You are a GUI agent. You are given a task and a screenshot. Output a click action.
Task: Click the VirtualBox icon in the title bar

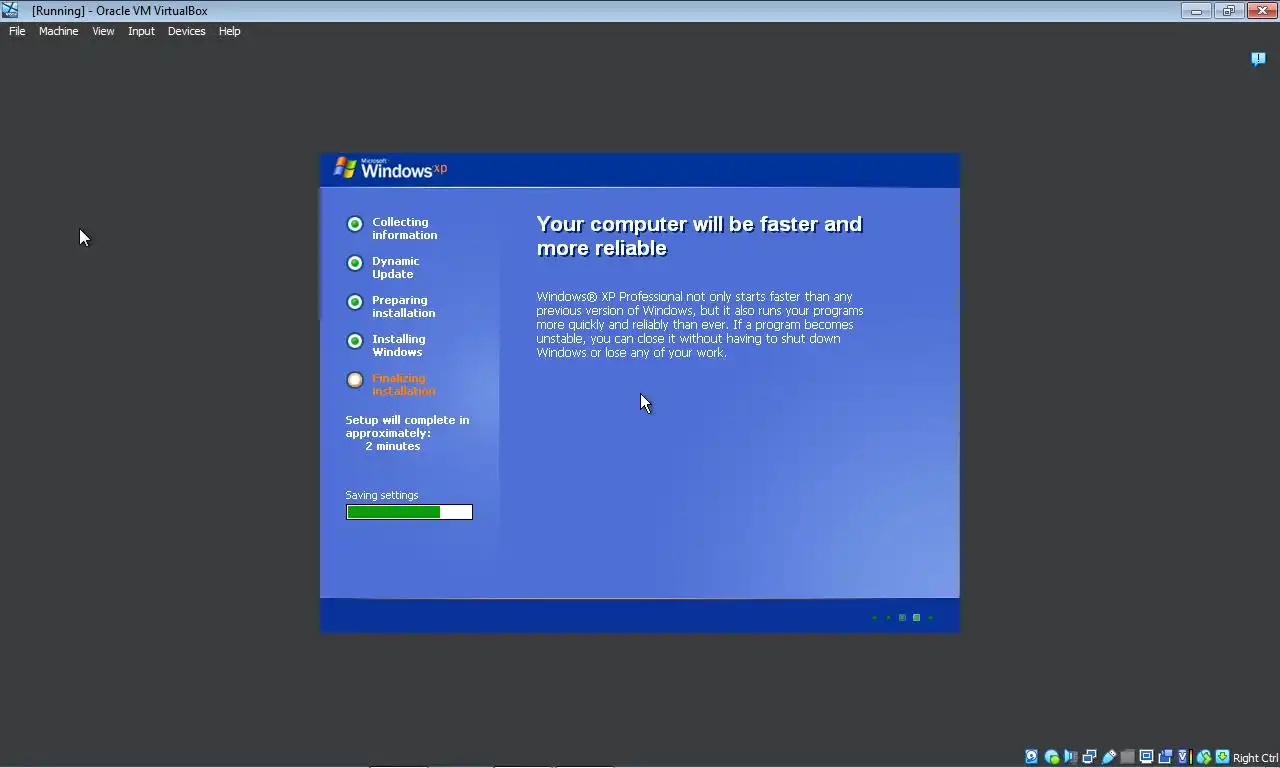tap(10, 10)
